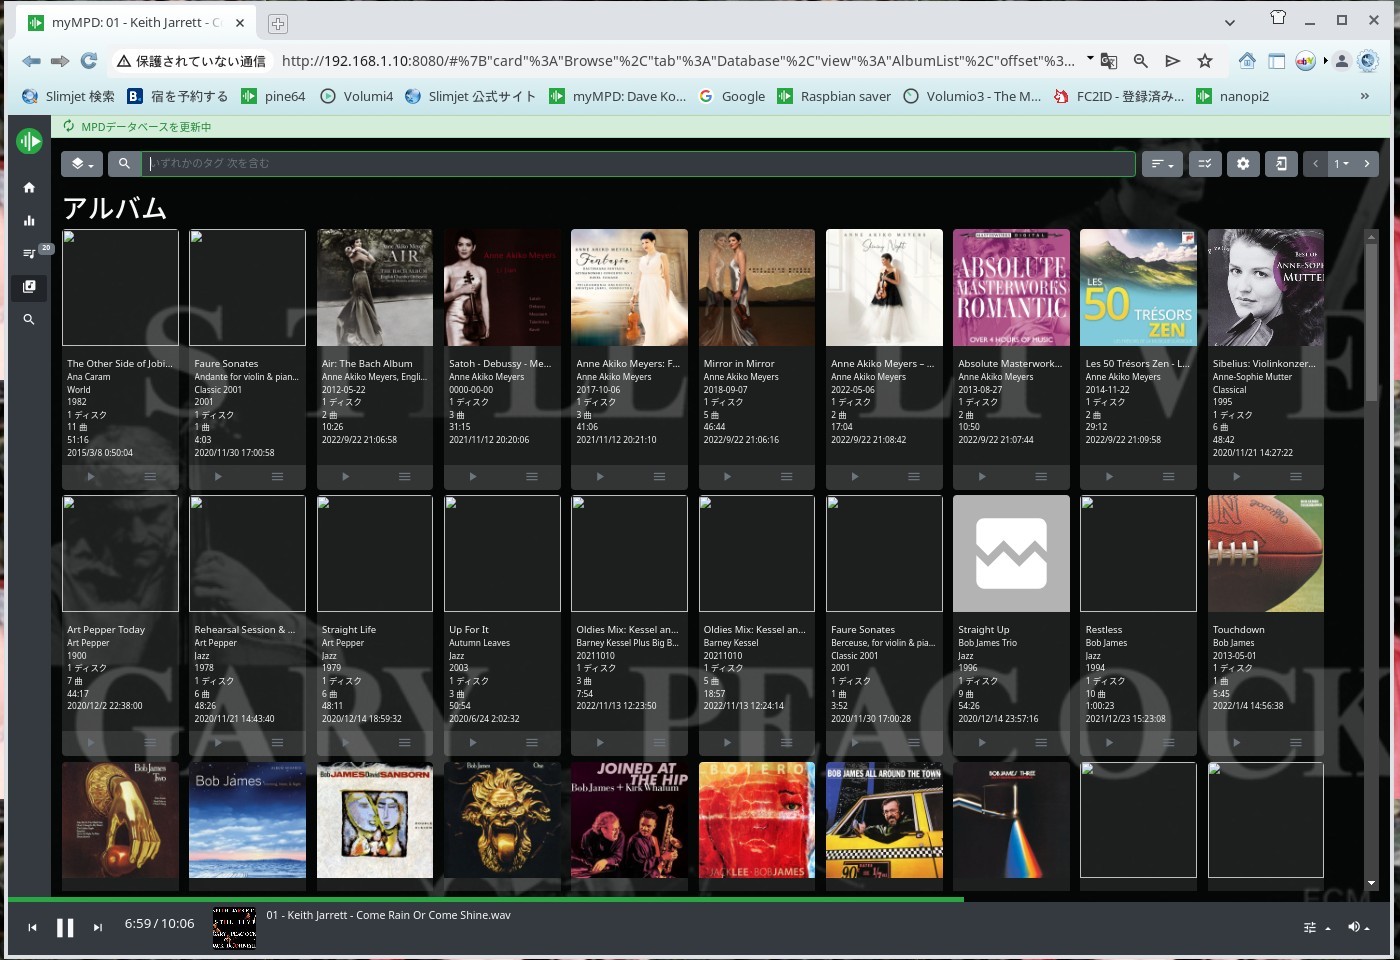Go to next album page
Viewport: 1400px width, 960px height.
1367,164
